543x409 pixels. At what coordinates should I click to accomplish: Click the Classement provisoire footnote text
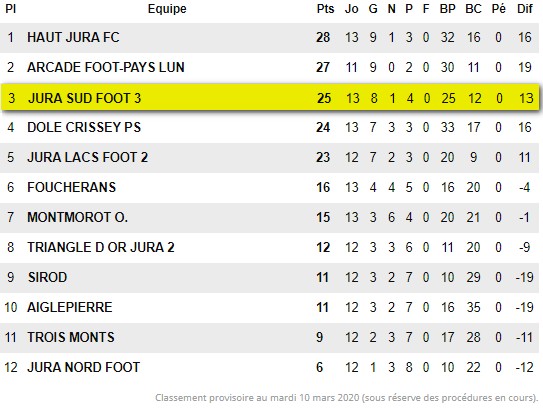347,398
